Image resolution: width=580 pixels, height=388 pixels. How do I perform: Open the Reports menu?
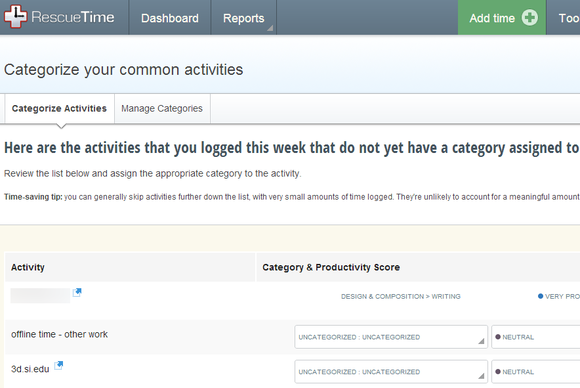244,18
